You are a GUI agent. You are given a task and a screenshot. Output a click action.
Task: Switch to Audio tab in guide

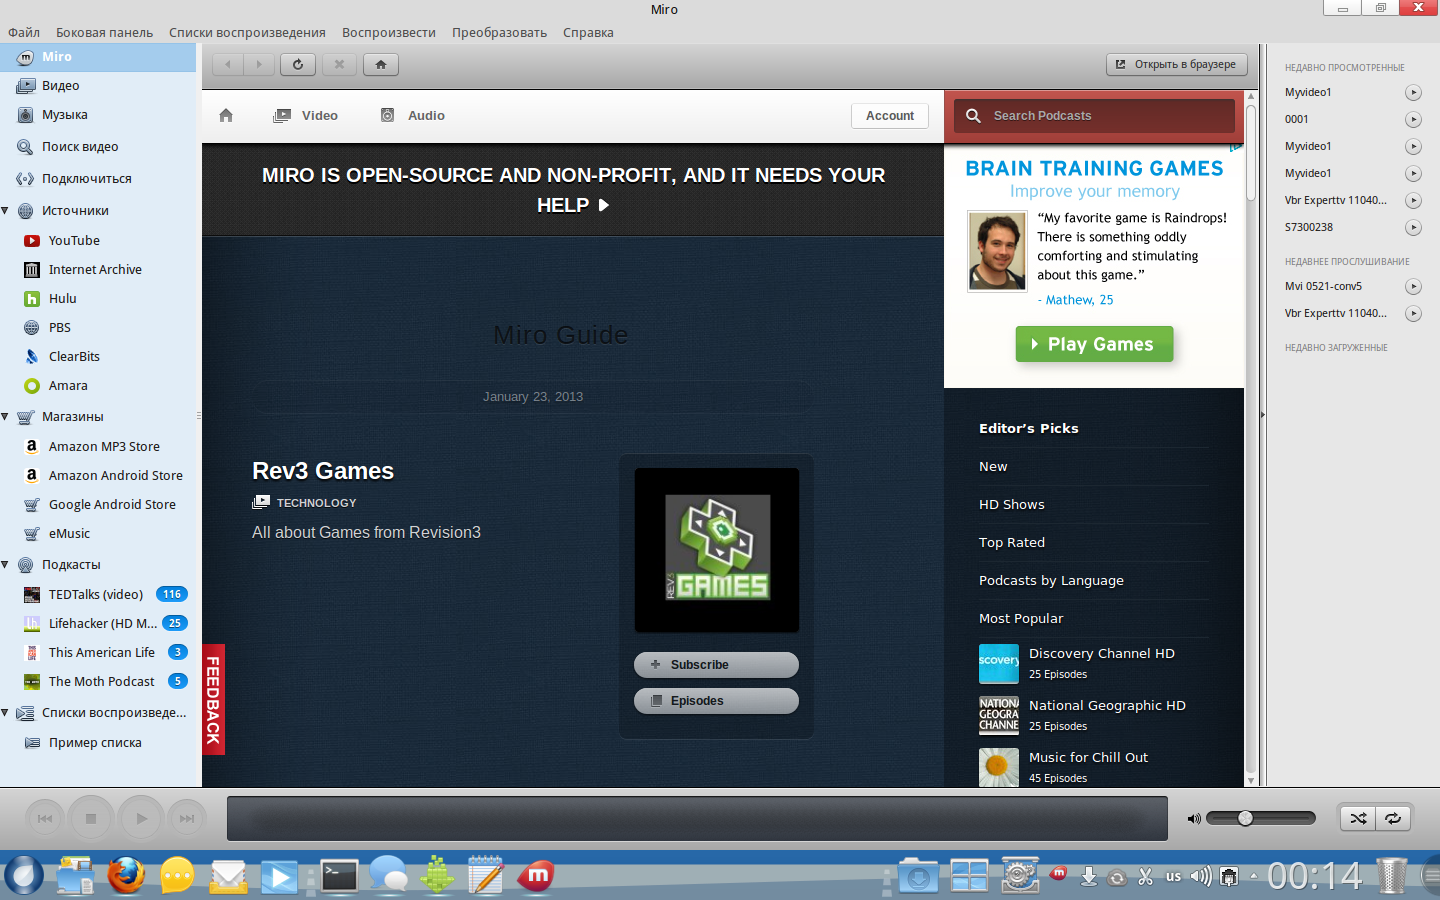pyautogui.click(x=412, y=116)
